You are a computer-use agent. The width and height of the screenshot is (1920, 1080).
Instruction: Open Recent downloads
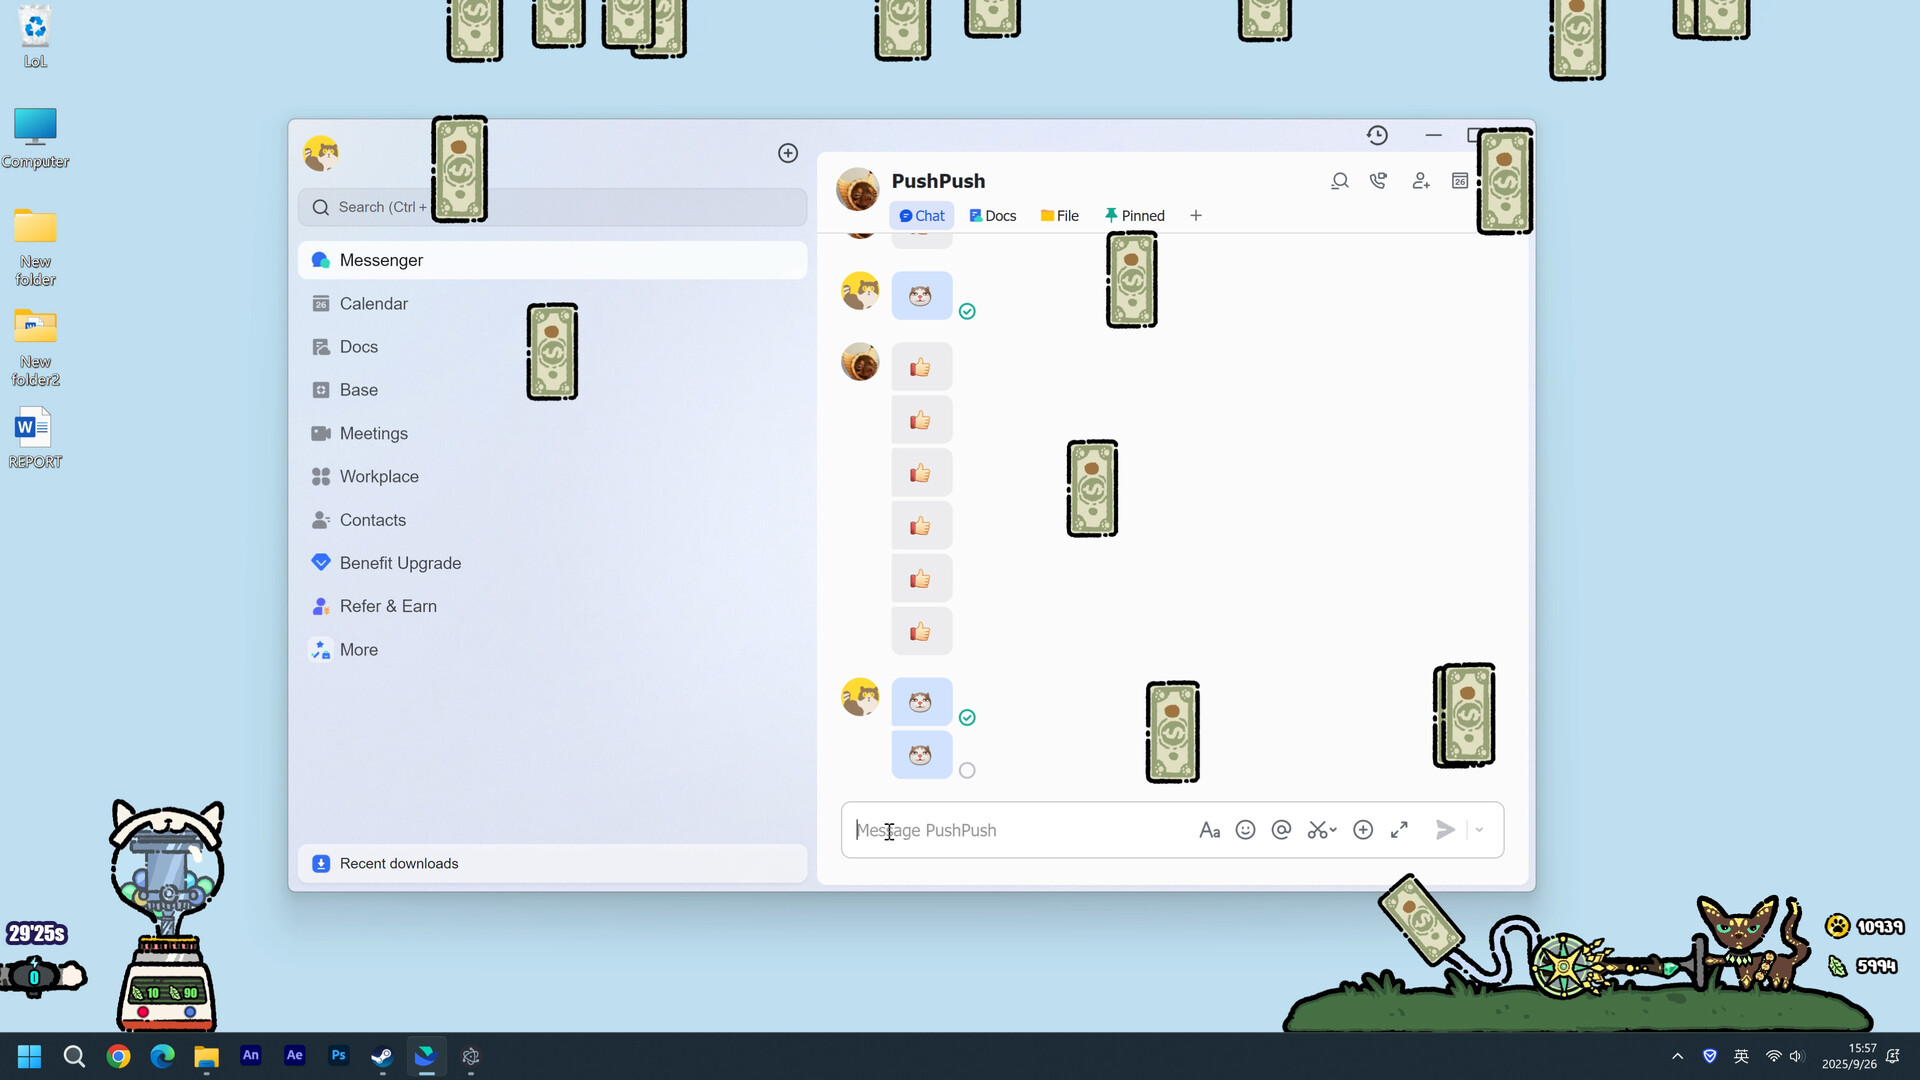[398, 863]
